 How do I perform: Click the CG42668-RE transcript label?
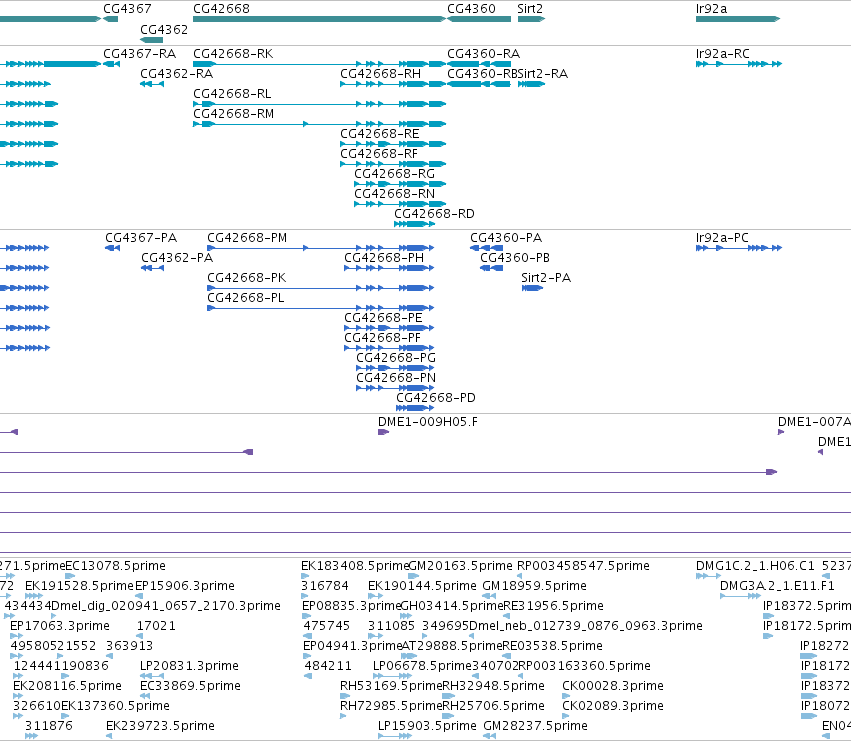380,134
